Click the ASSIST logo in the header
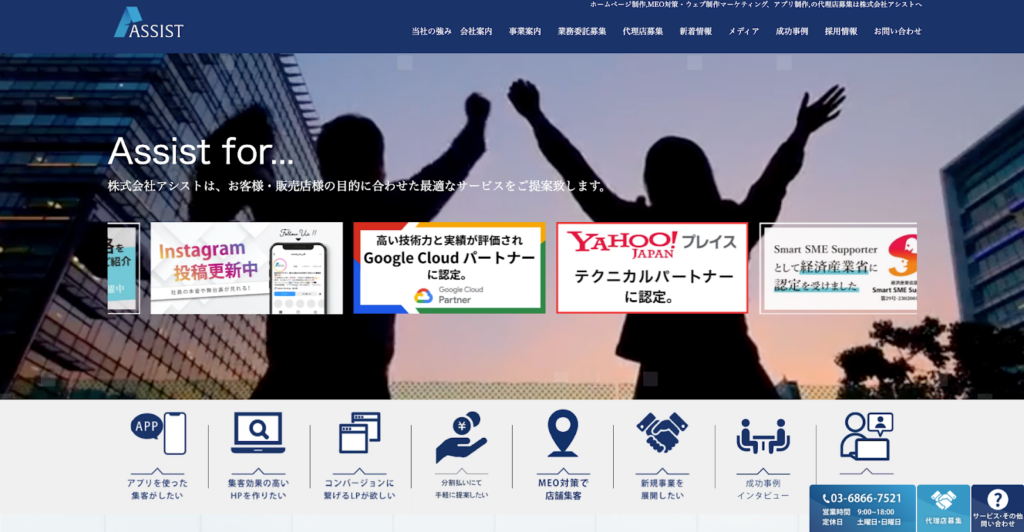Image resolution: width=1024 pixels, height=532 pixels. pyautogui.click(x=149, y=23)
